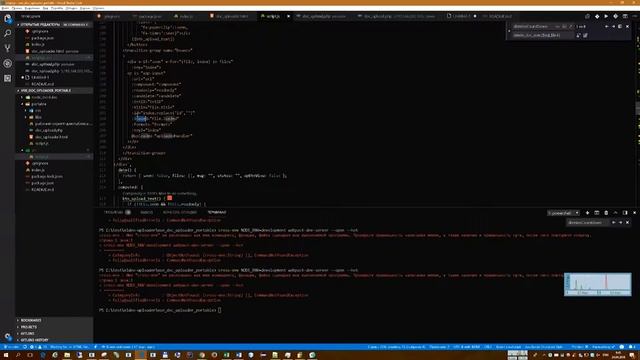Close the terminal find box
640x360 pixels.
click(x=627, y=222)
